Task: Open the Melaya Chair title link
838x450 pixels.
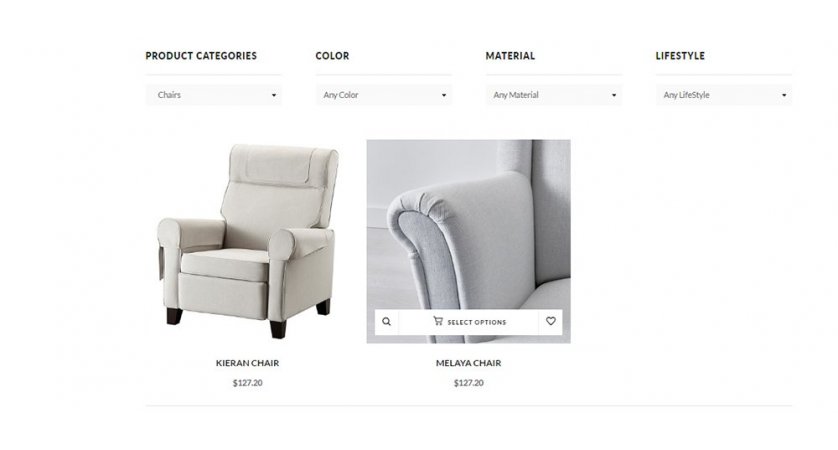Action: [x=469, y=363]
